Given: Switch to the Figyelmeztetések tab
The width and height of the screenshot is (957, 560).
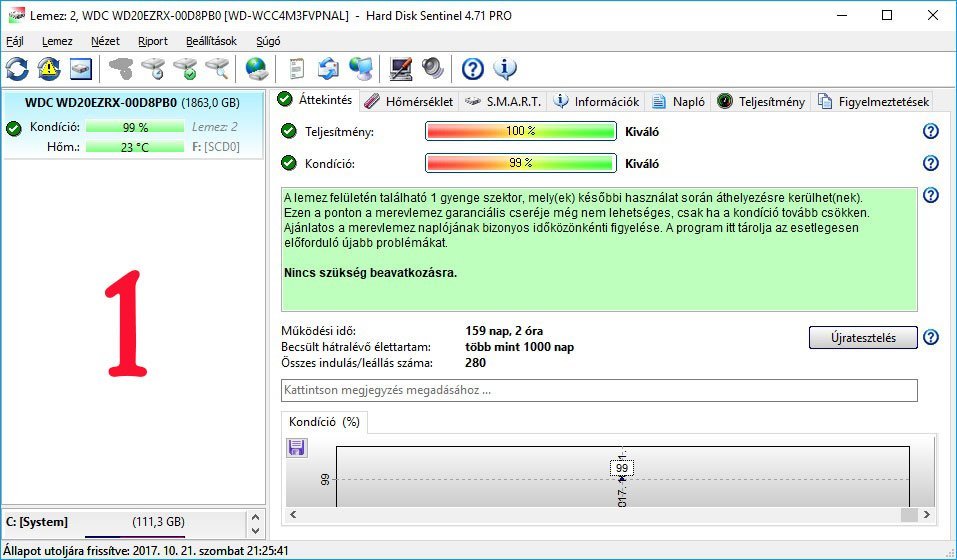Looking at the screenshot, I should point(873,102).
